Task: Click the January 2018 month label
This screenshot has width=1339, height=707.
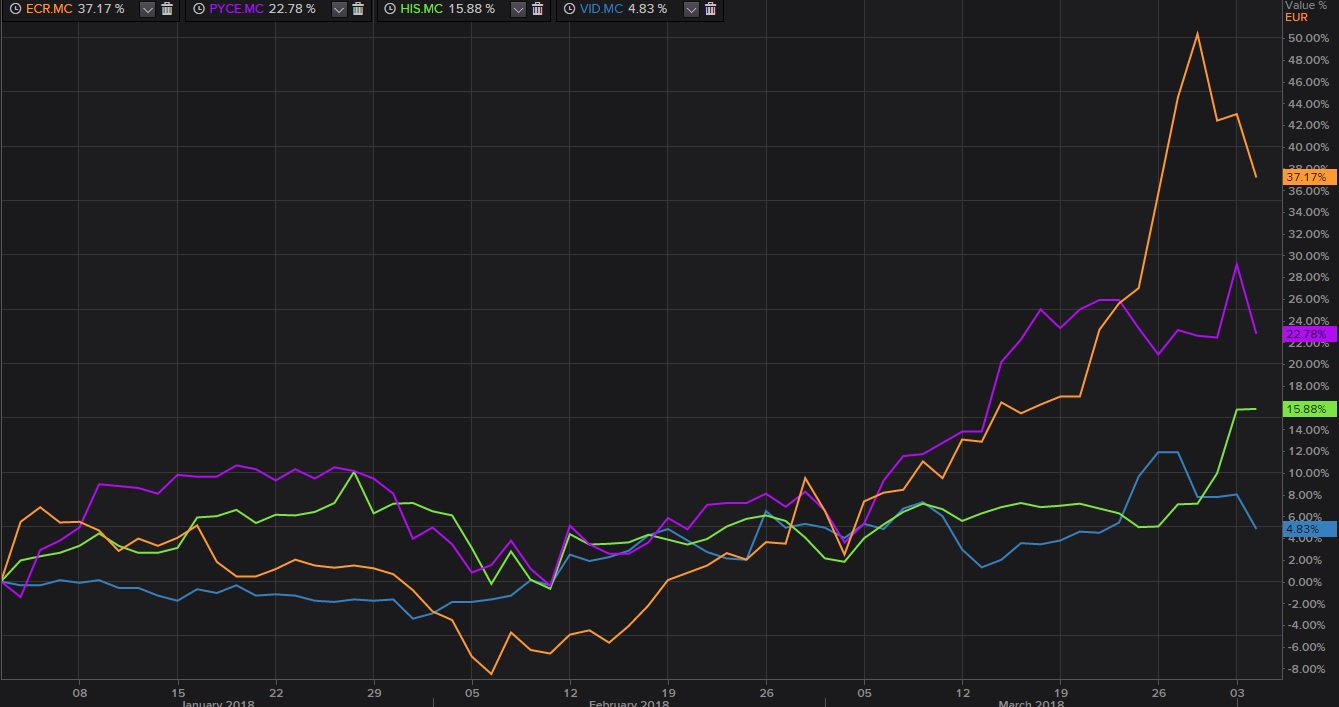Action: point(218,703)
